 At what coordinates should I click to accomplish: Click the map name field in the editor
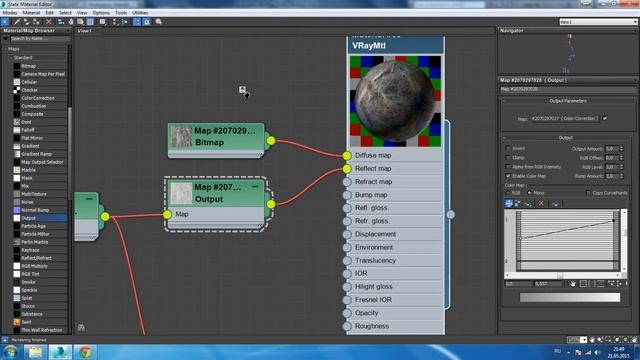click(x=568, y=89)
